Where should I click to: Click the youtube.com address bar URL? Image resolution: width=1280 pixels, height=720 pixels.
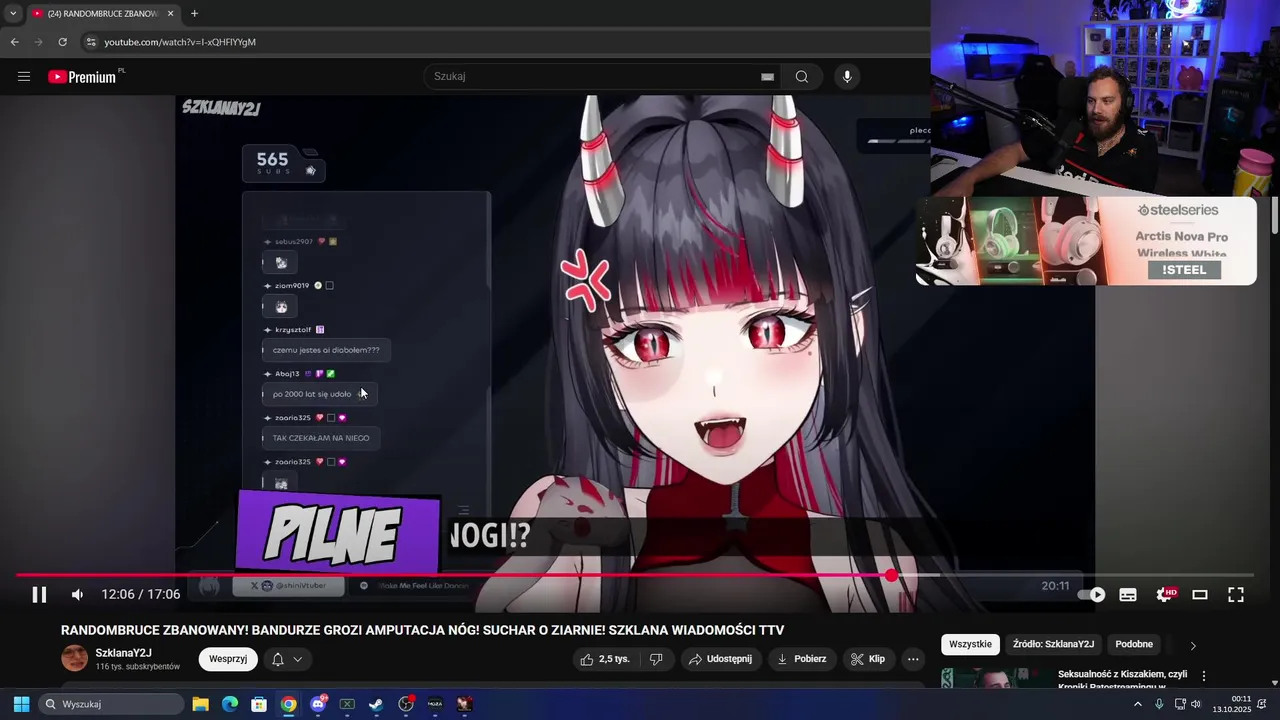tap(180, 42)
